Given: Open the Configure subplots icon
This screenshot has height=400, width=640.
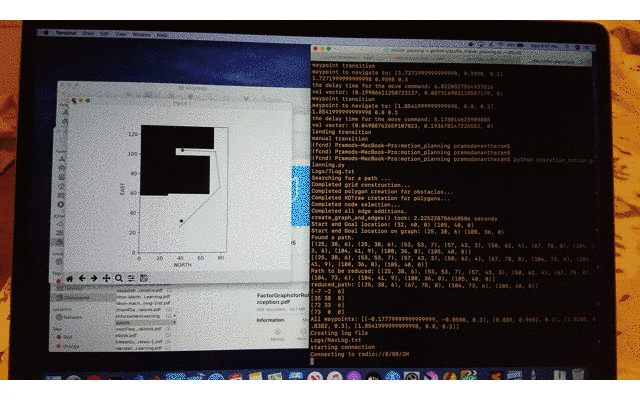Looking at the screenshot, I should pos(130,277).
